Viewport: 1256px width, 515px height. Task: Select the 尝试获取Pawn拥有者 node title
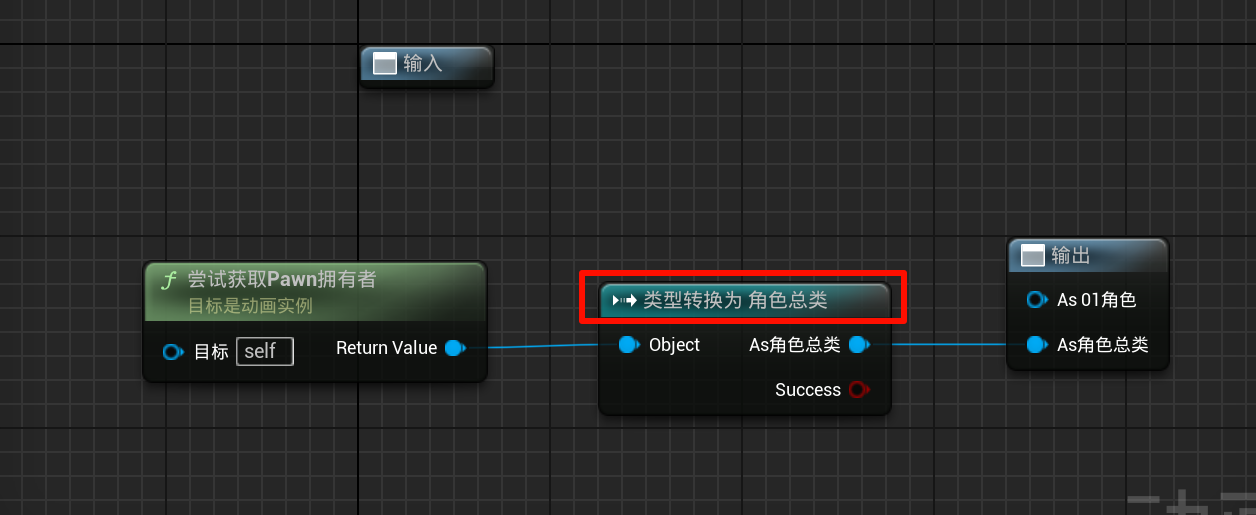[x=282, y=280]
